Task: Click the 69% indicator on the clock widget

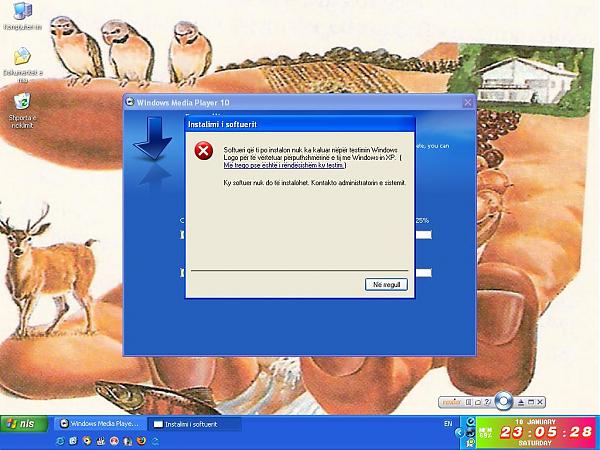Action: (486, 433)
